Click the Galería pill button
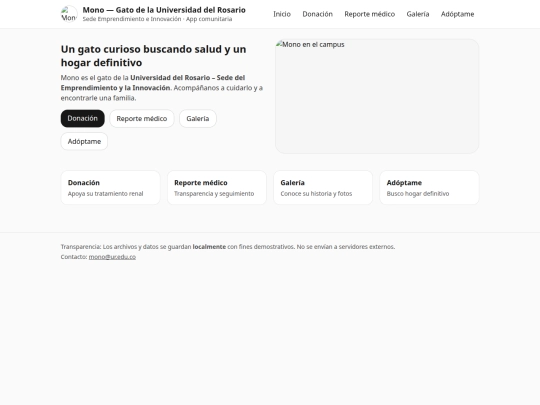The height and width of the screenshot is (405, 540). coord(198,118)
